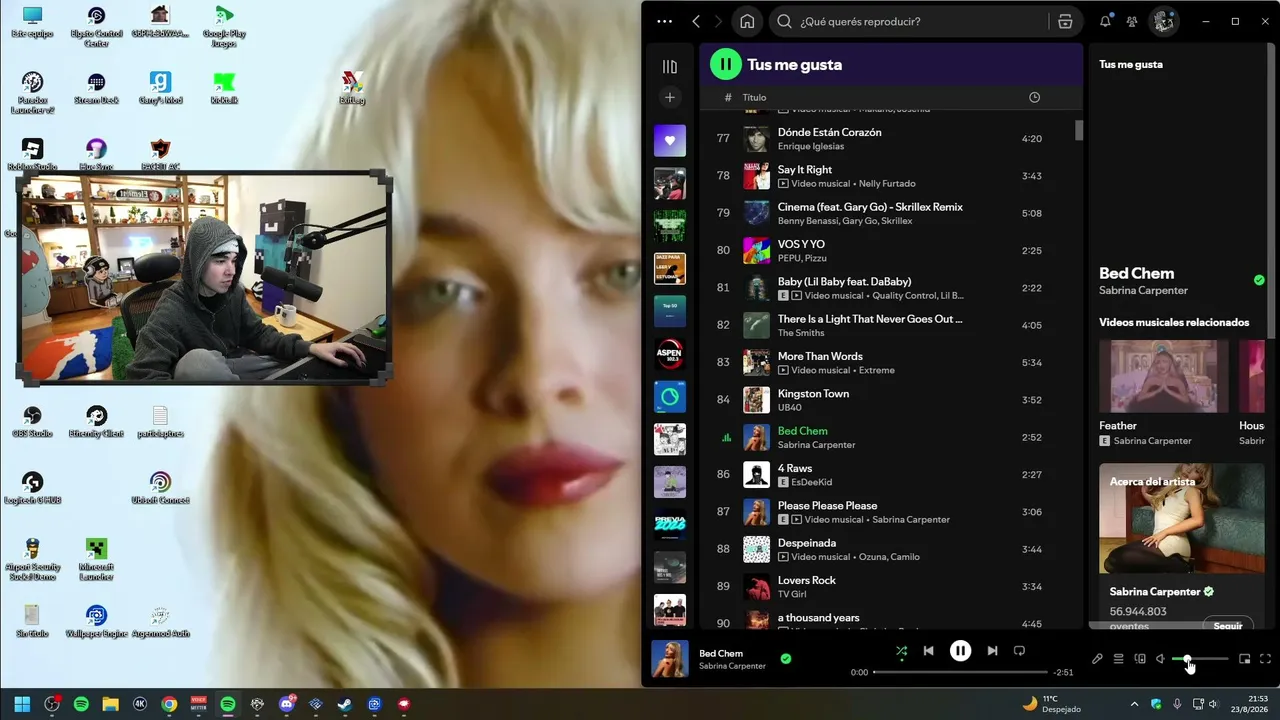Toggle the saved checkmark beside Bed Chem in player bar
The image size is (1280, 720).
click(786, 659)
